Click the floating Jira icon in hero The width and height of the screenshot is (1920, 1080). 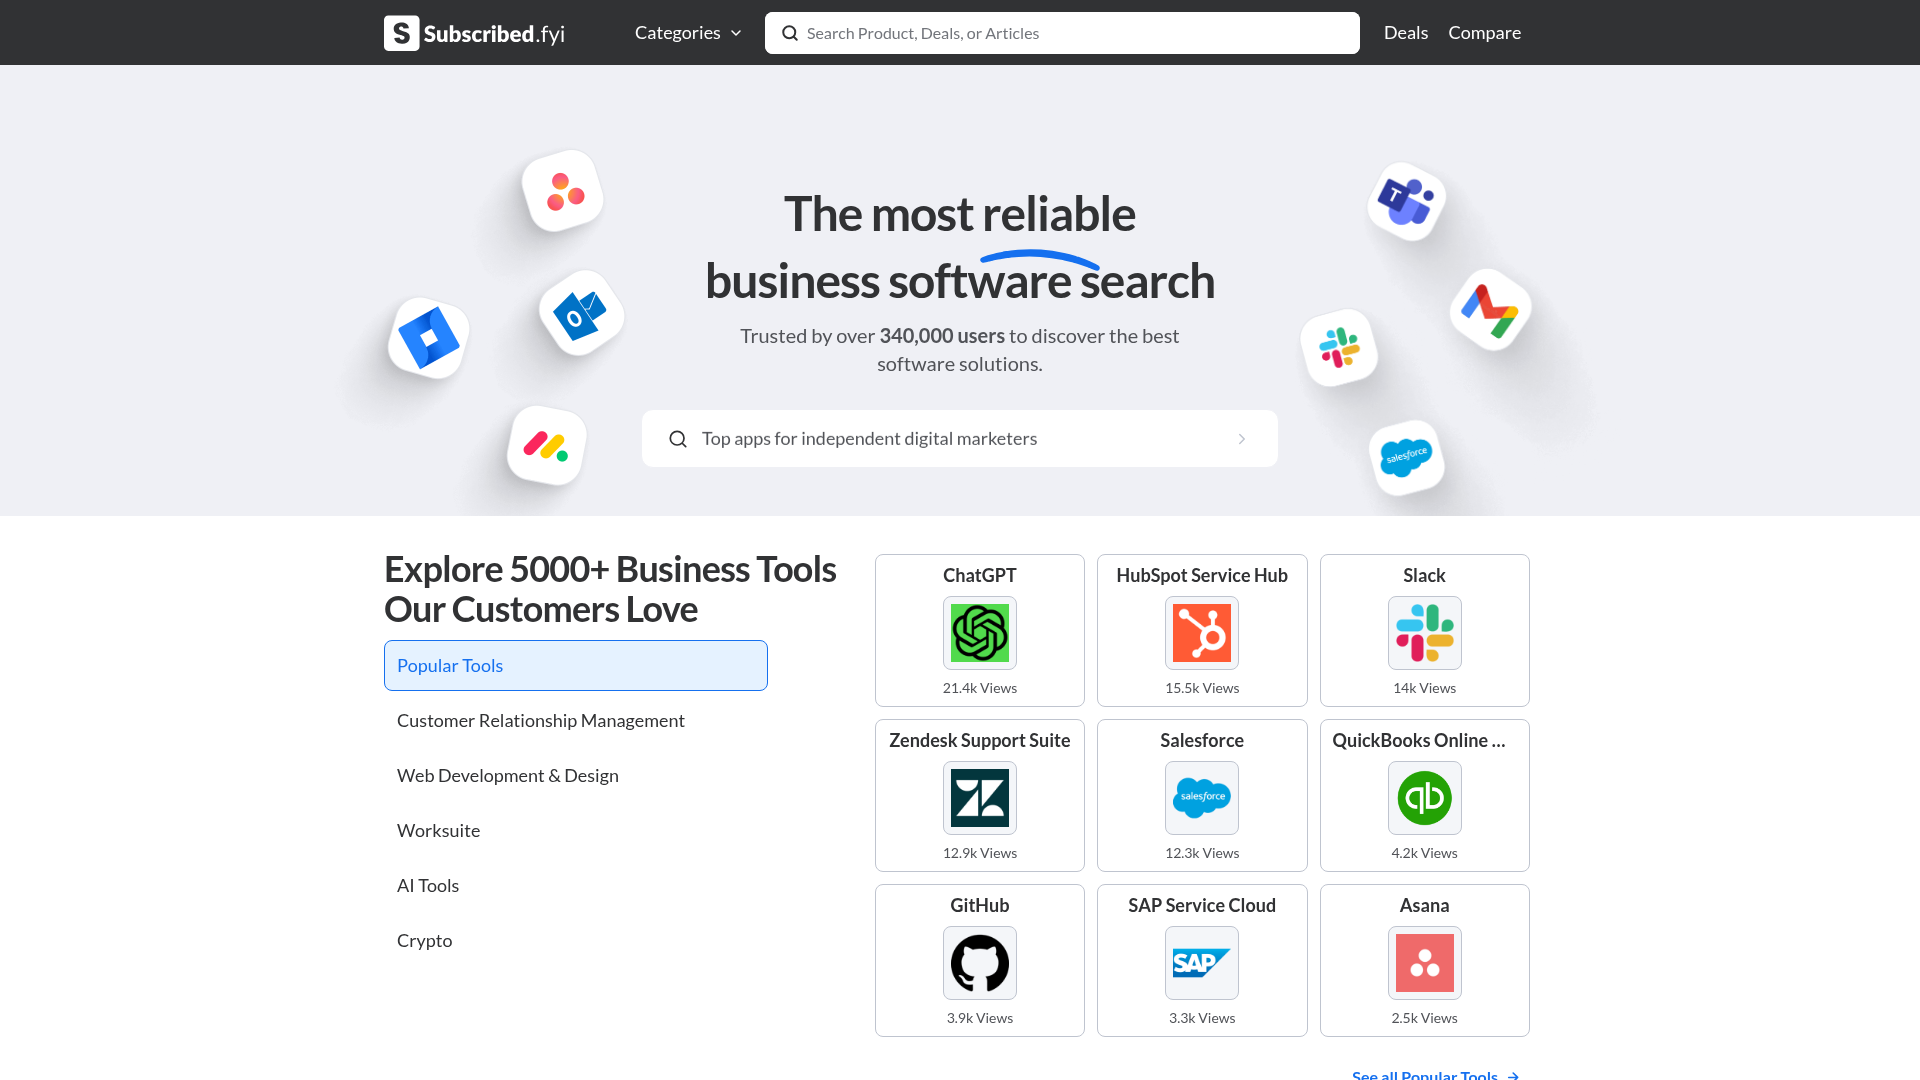pyautogui.click(x=429, y=338)
